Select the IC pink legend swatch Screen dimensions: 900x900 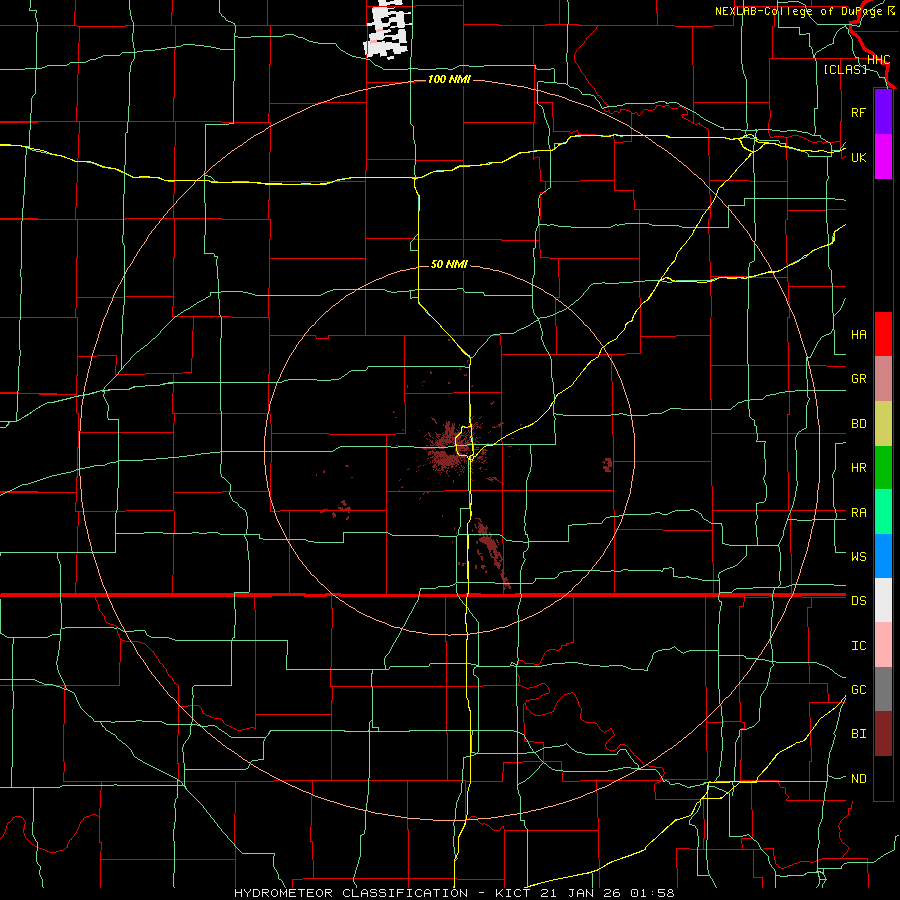pos(883,645)
